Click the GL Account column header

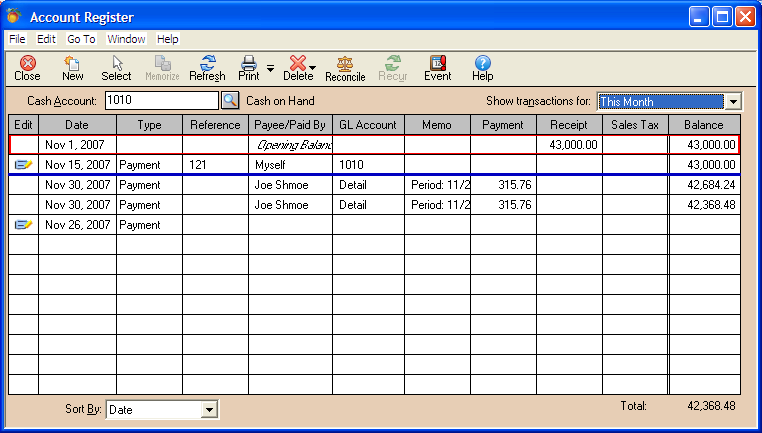pyautogui.click(x=368, y=125)
